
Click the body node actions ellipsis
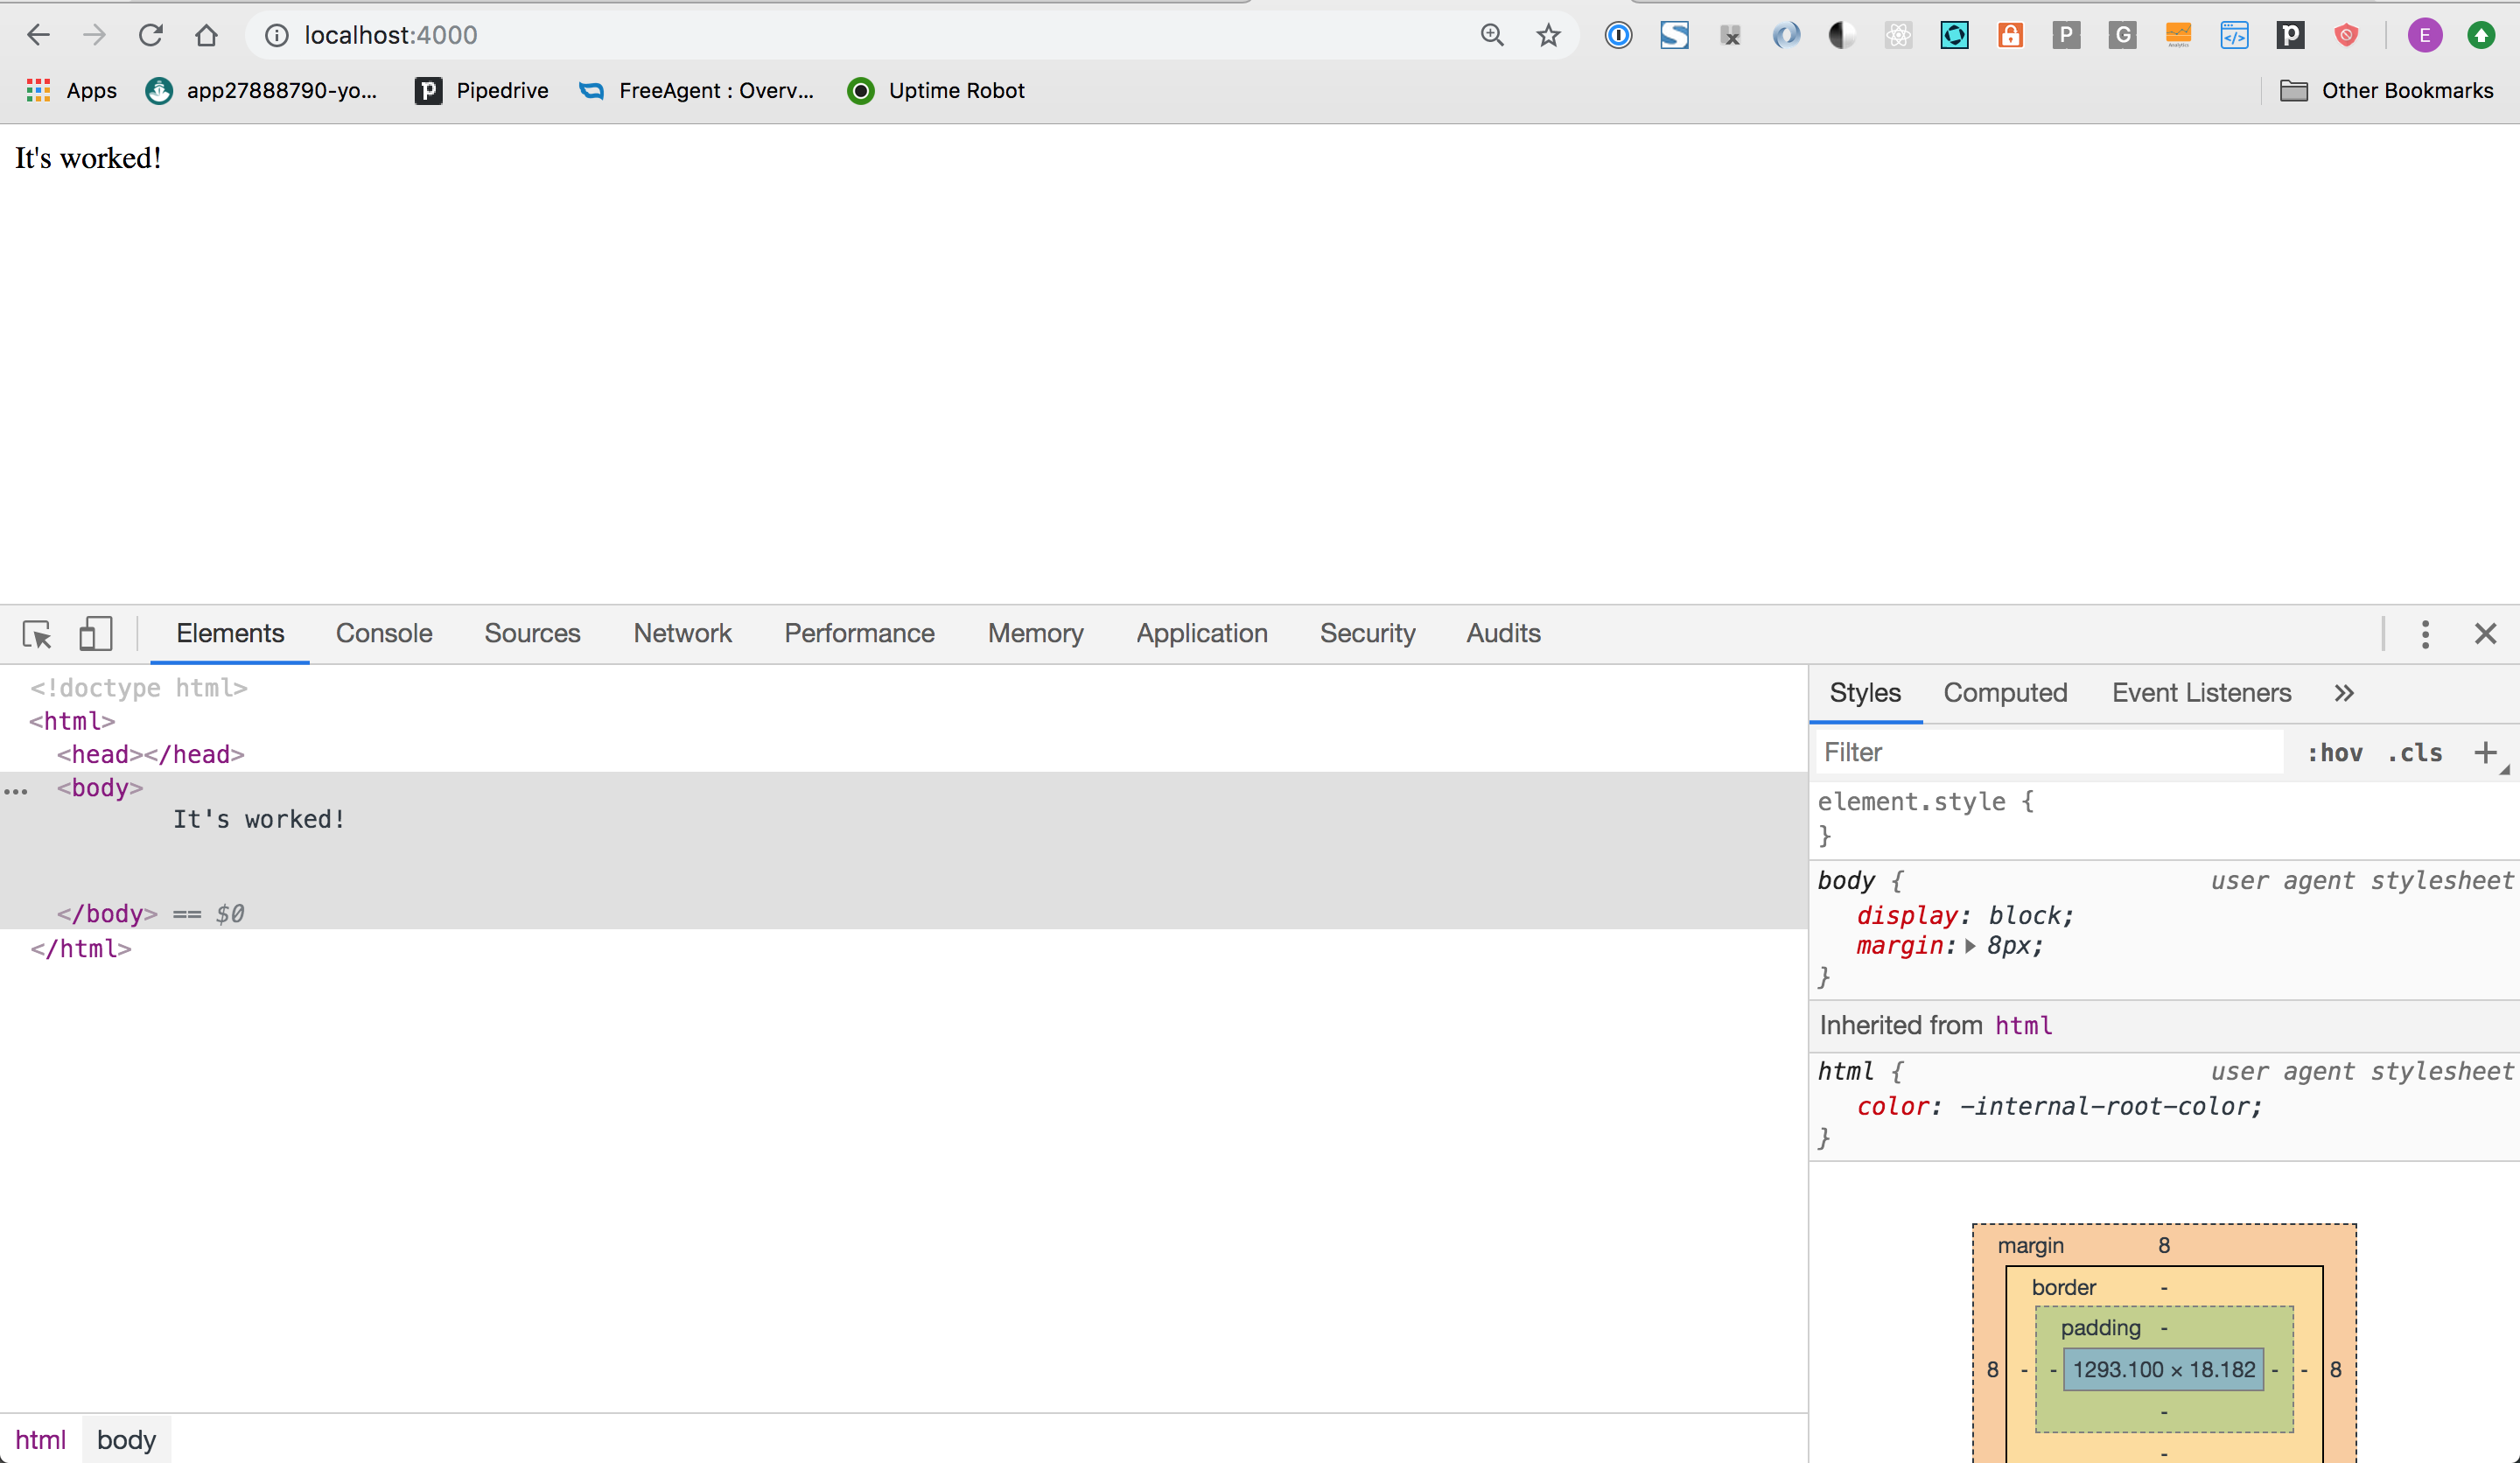click(16, 791)
